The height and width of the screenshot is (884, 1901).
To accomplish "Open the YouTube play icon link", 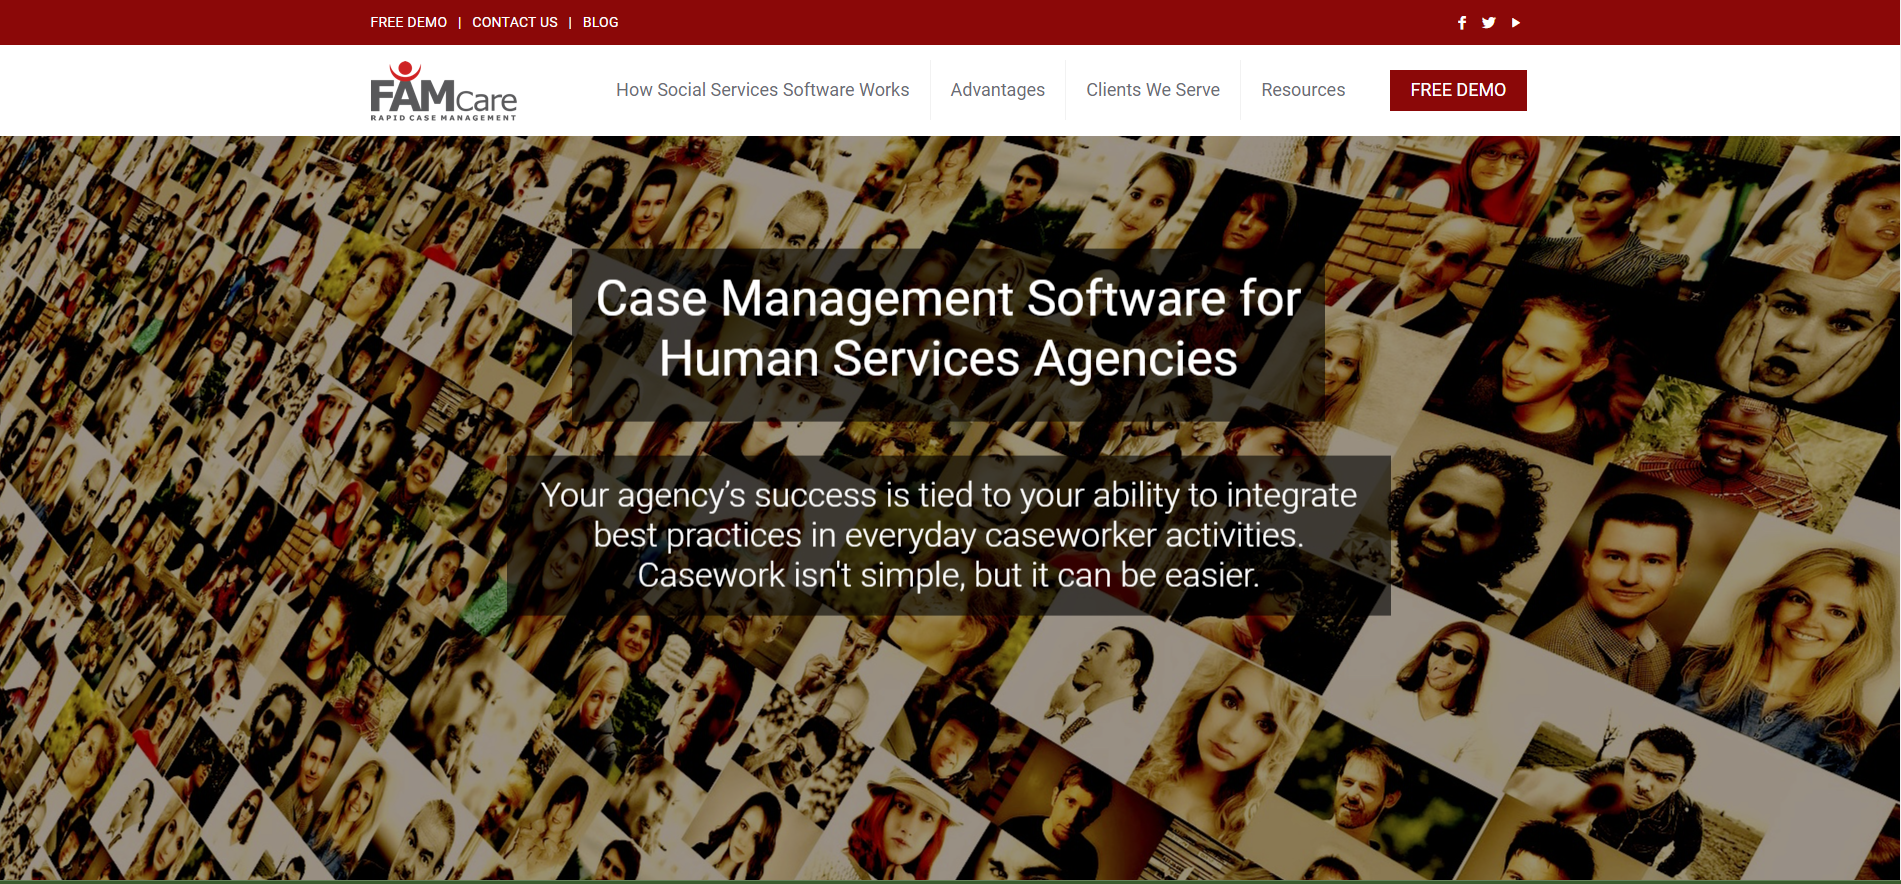I will (x=1516, y=22).
